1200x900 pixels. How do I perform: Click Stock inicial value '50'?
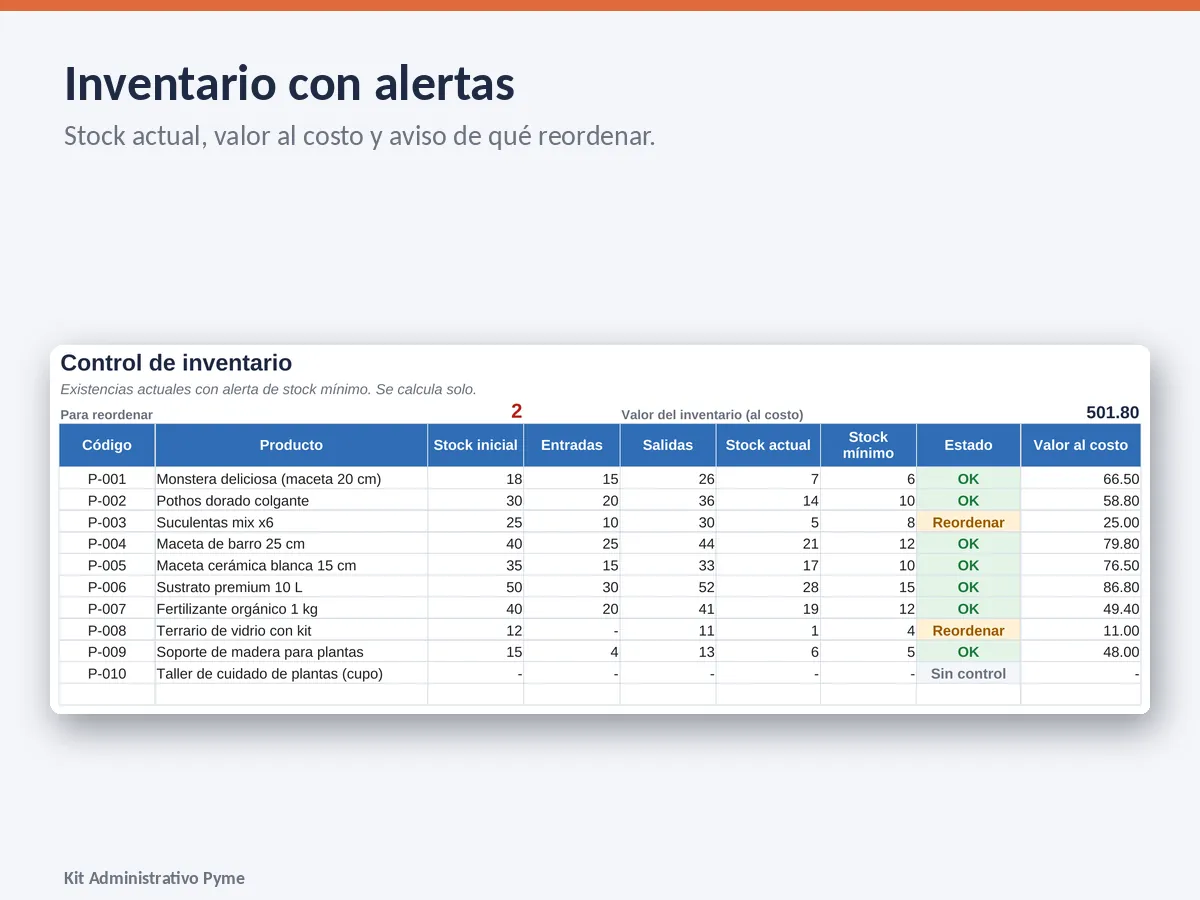point(514,587)
